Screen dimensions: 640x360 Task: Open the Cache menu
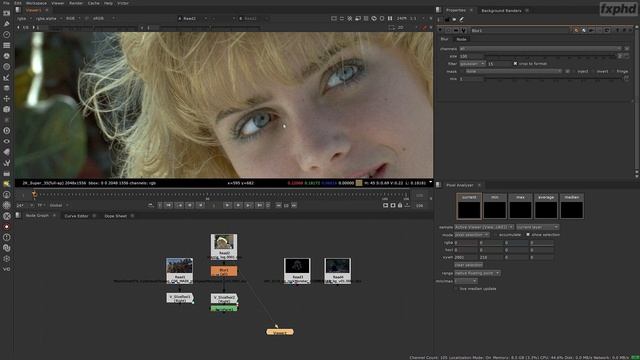[x=93, y=3]
